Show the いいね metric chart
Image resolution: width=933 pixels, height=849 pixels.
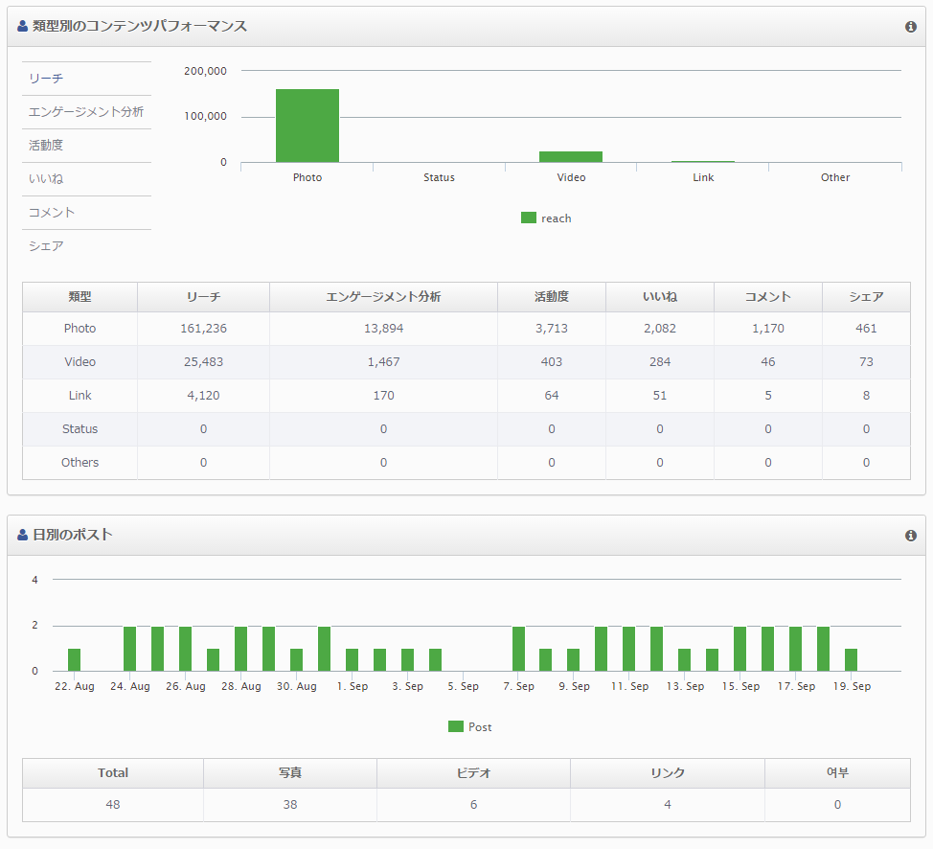coord(46,179)
